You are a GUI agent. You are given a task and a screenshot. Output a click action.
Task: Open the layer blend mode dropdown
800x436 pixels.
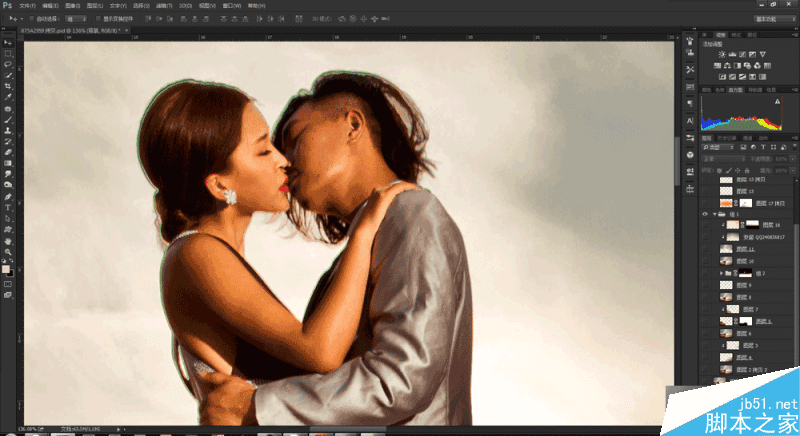tap(723, 159)
